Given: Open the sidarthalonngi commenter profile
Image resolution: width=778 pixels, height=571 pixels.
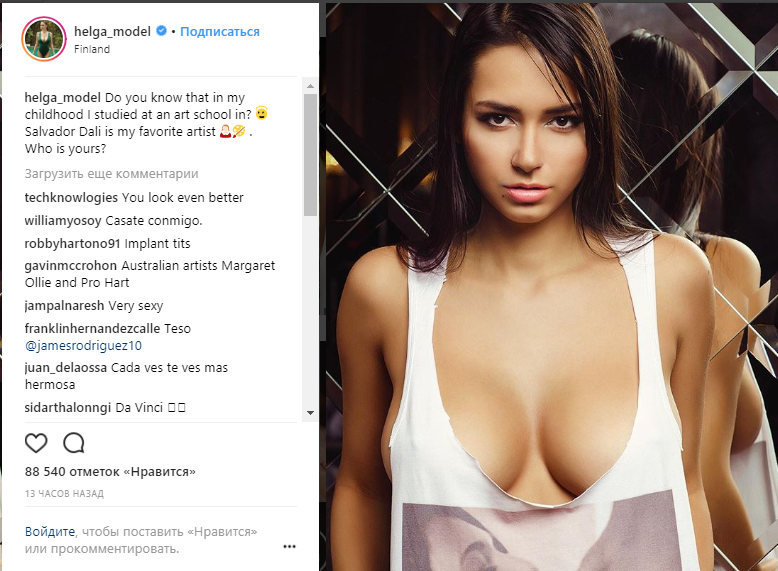Looking at the screenshot, I should tap(68, 408).
